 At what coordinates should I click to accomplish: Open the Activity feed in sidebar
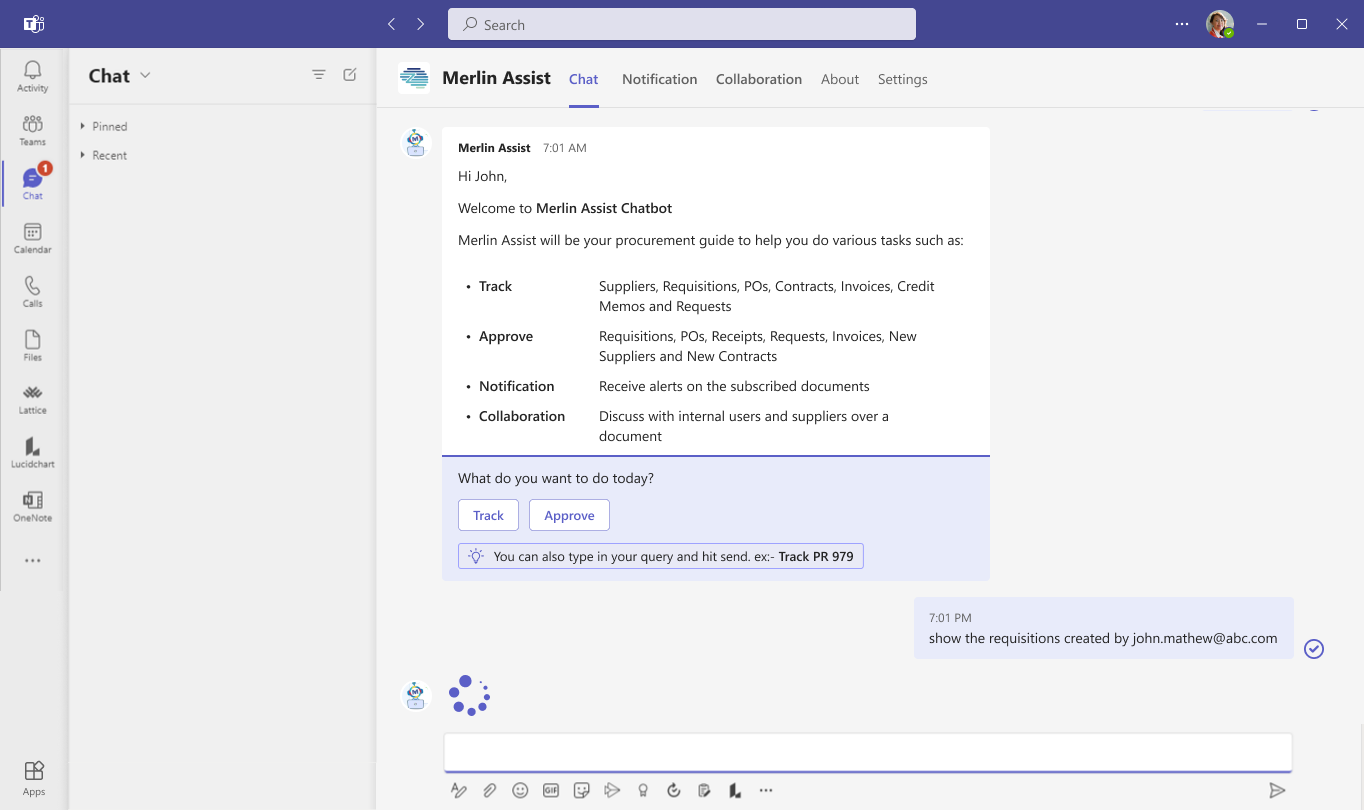(33, 76)
